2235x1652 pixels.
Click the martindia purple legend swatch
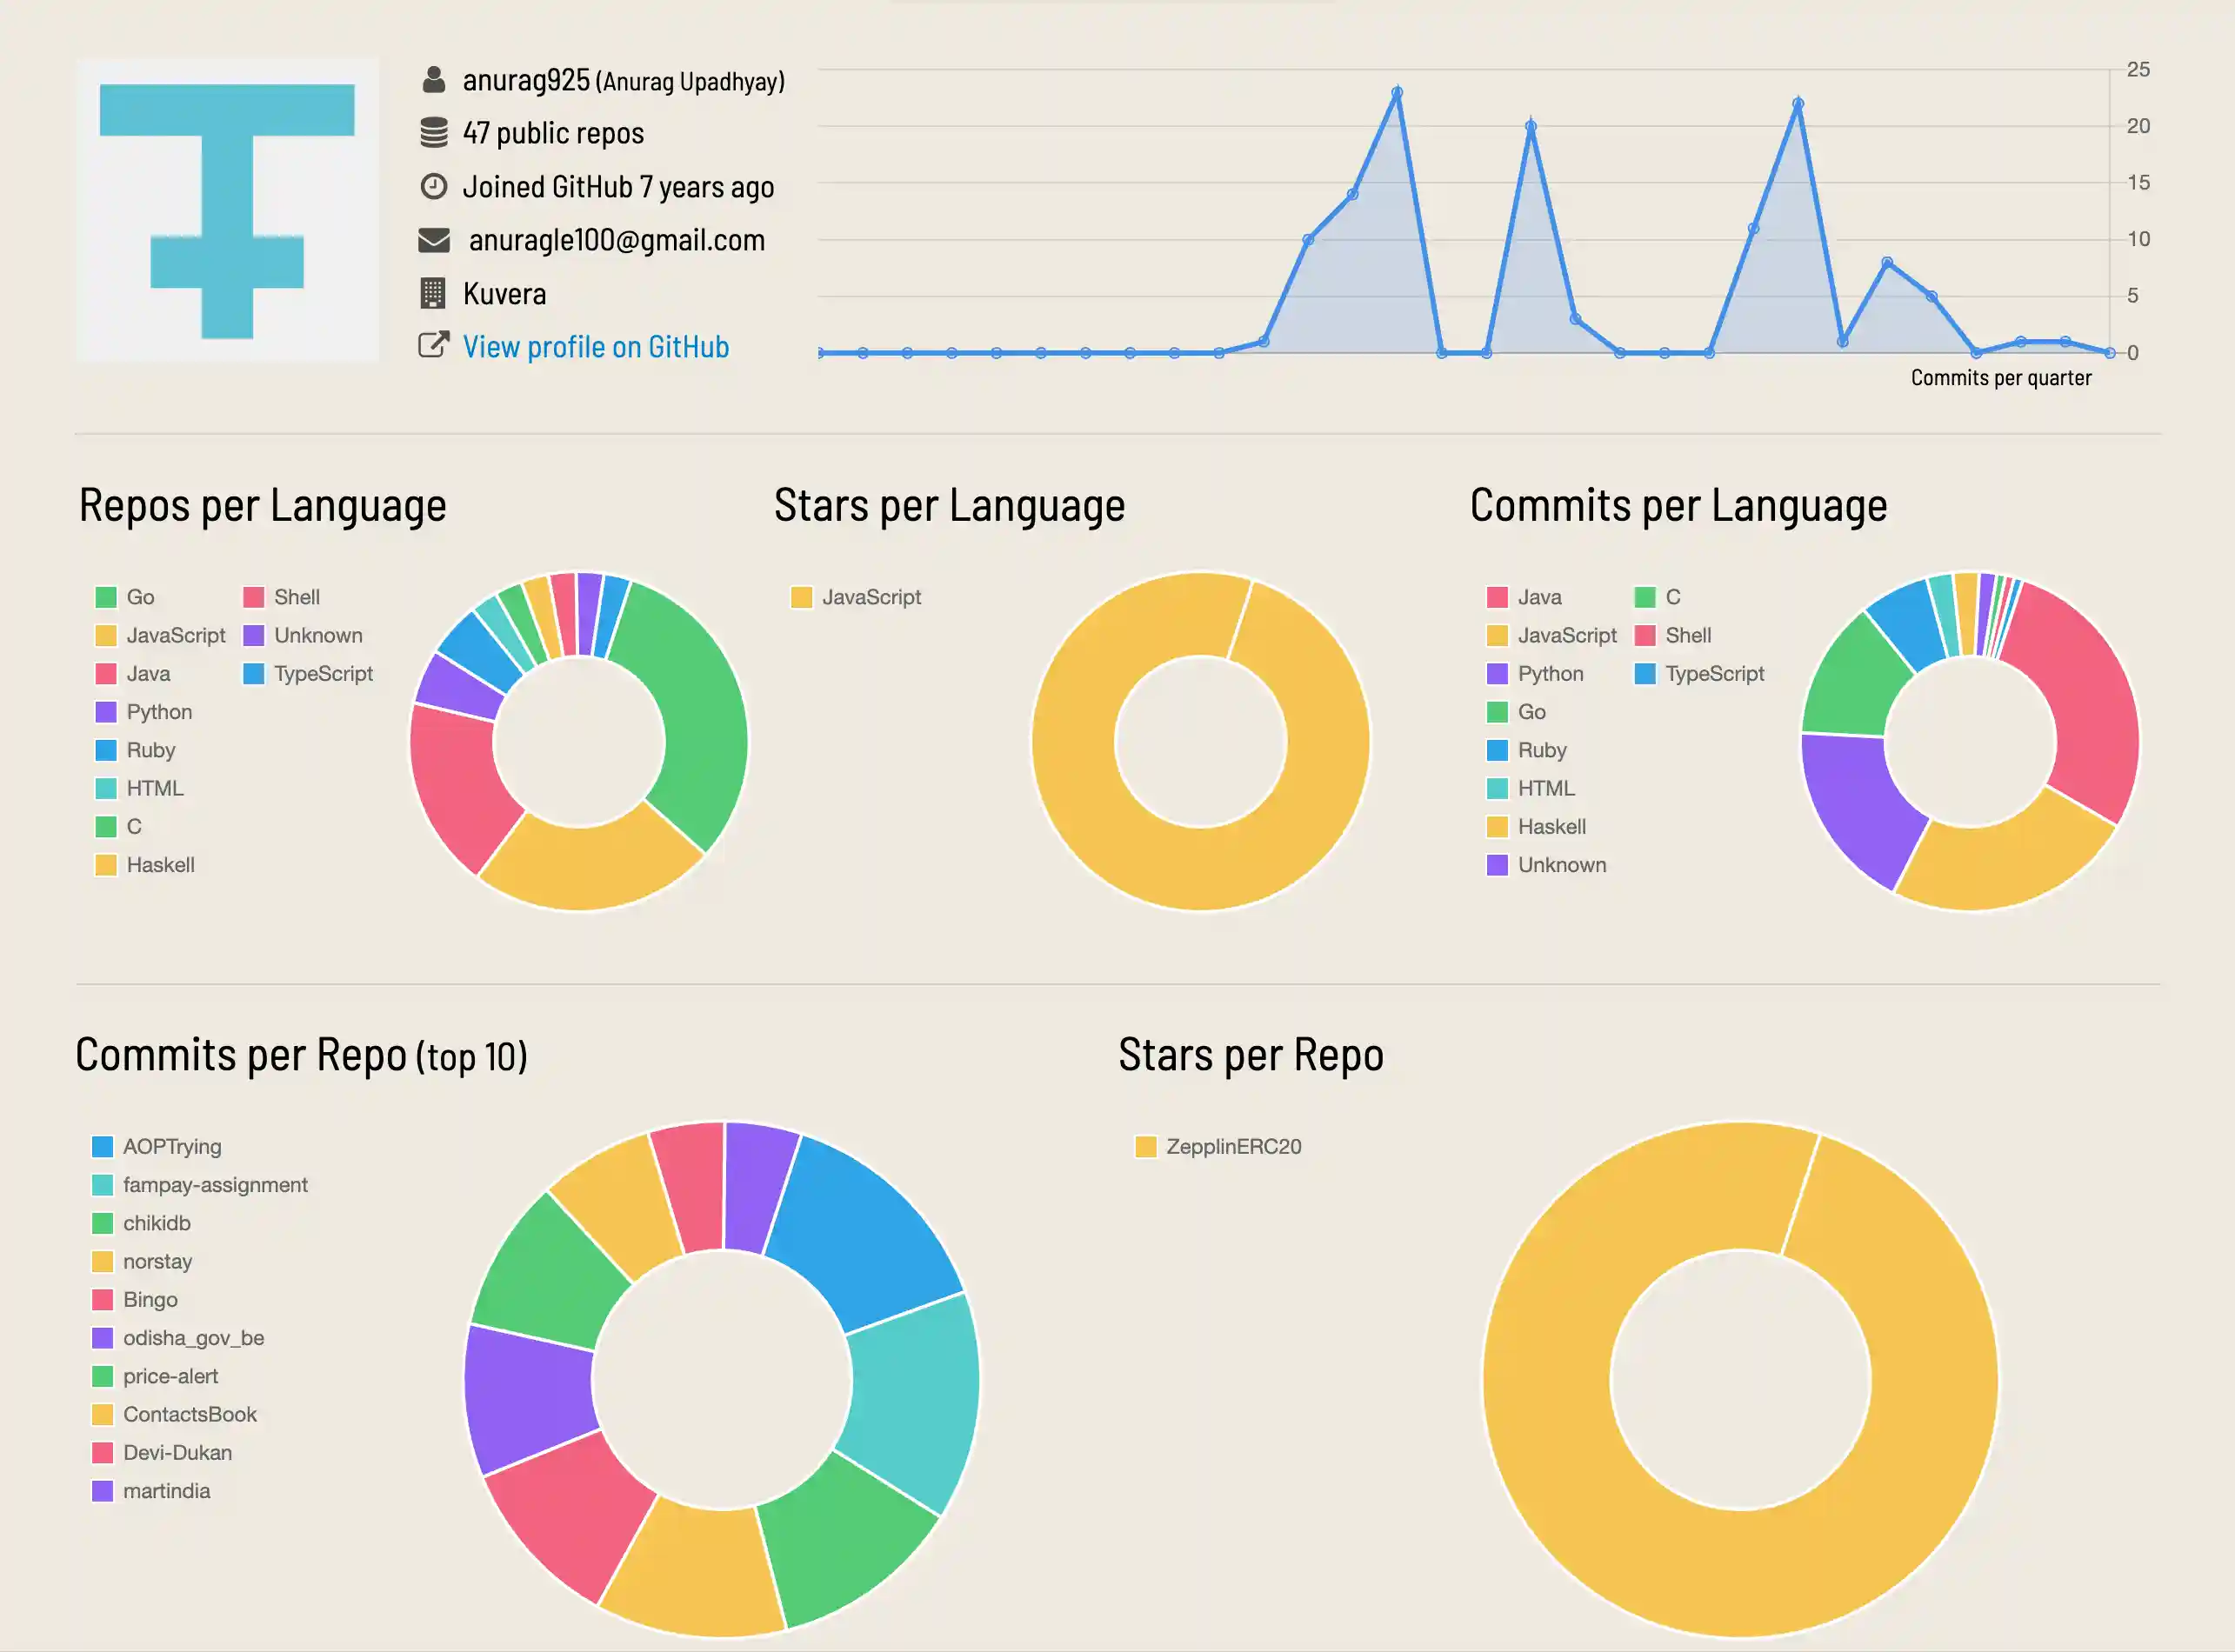[x=102, y=1491]
